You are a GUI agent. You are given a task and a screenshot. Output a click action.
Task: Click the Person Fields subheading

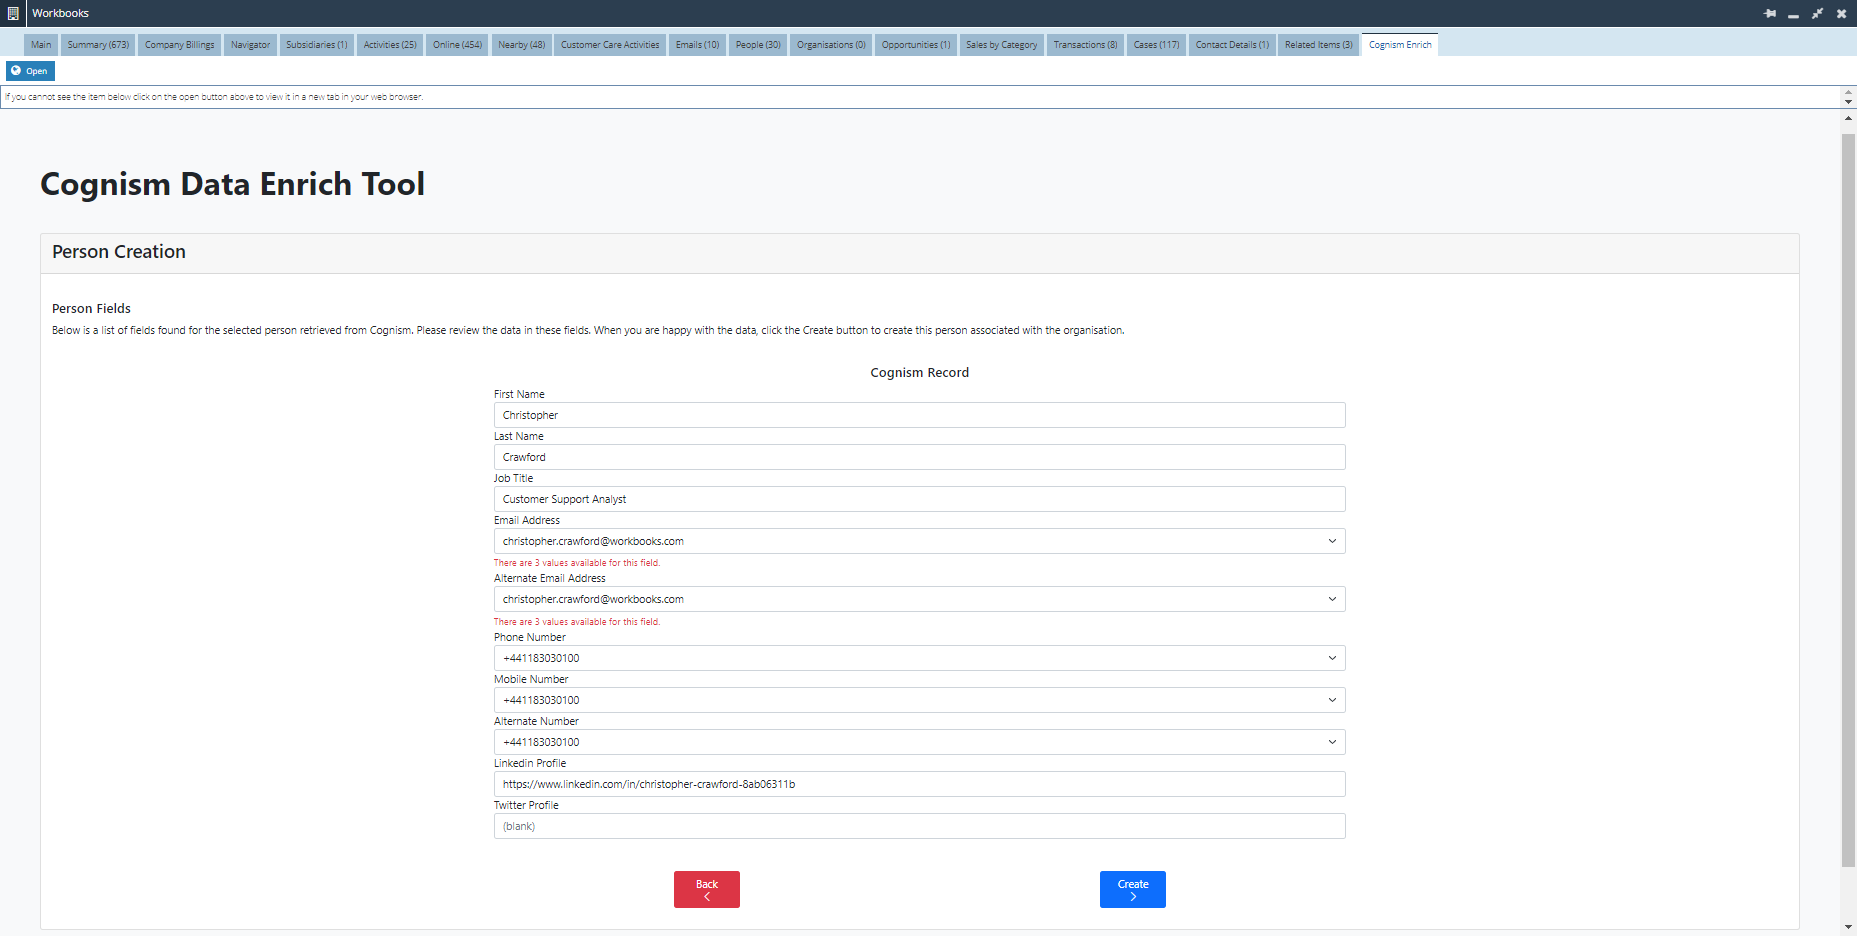tap(91, 308)
